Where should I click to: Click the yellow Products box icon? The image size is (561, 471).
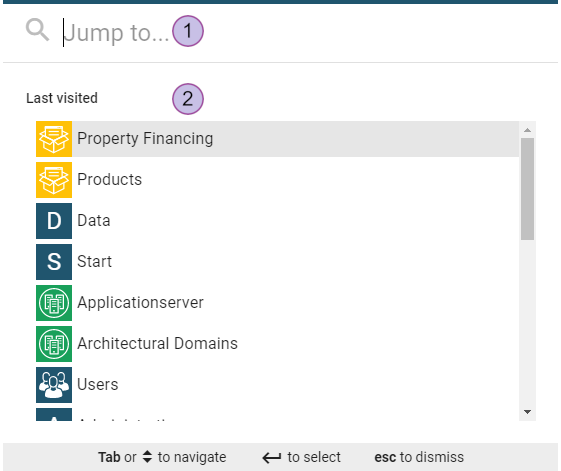[x=54, y=180]
